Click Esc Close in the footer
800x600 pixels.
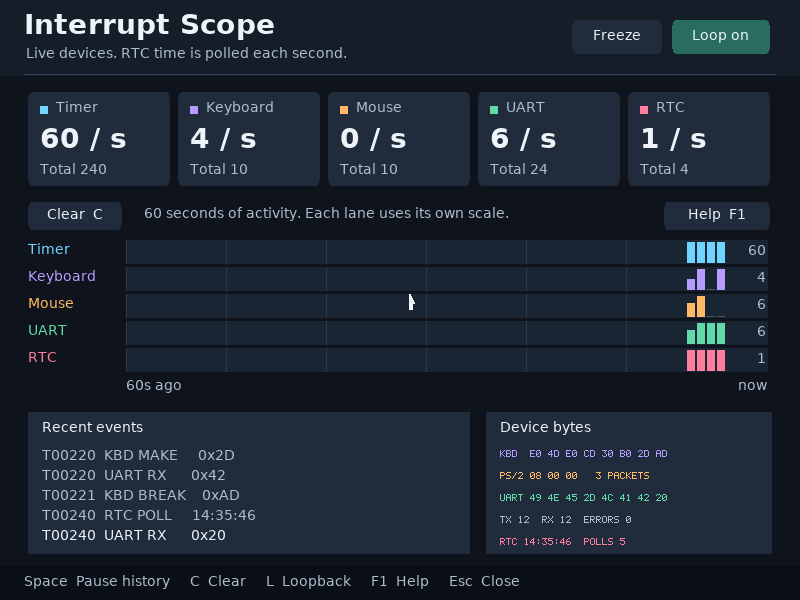484,581
